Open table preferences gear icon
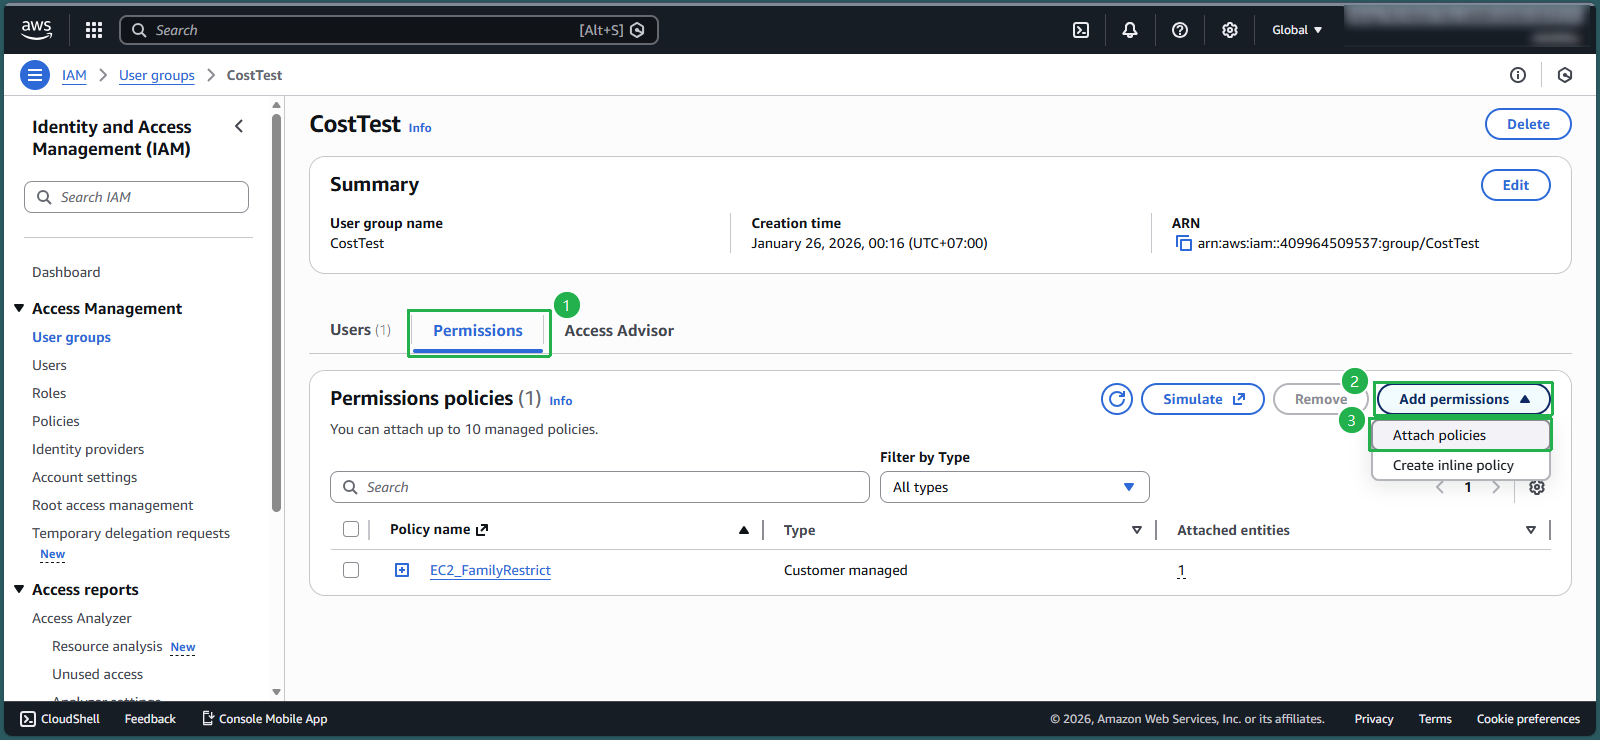The height and width of the screenshot is (740, 1600). 1537,487
